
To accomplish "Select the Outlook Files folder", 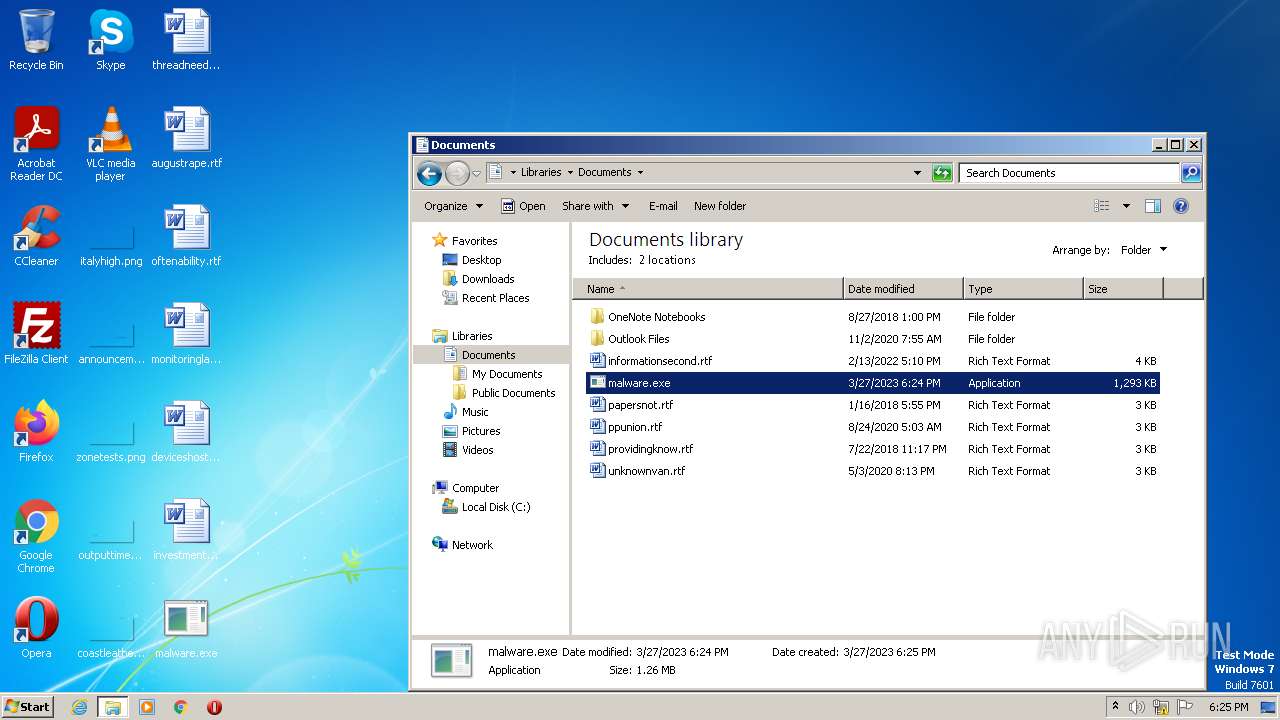I will [x=872, y=339].
